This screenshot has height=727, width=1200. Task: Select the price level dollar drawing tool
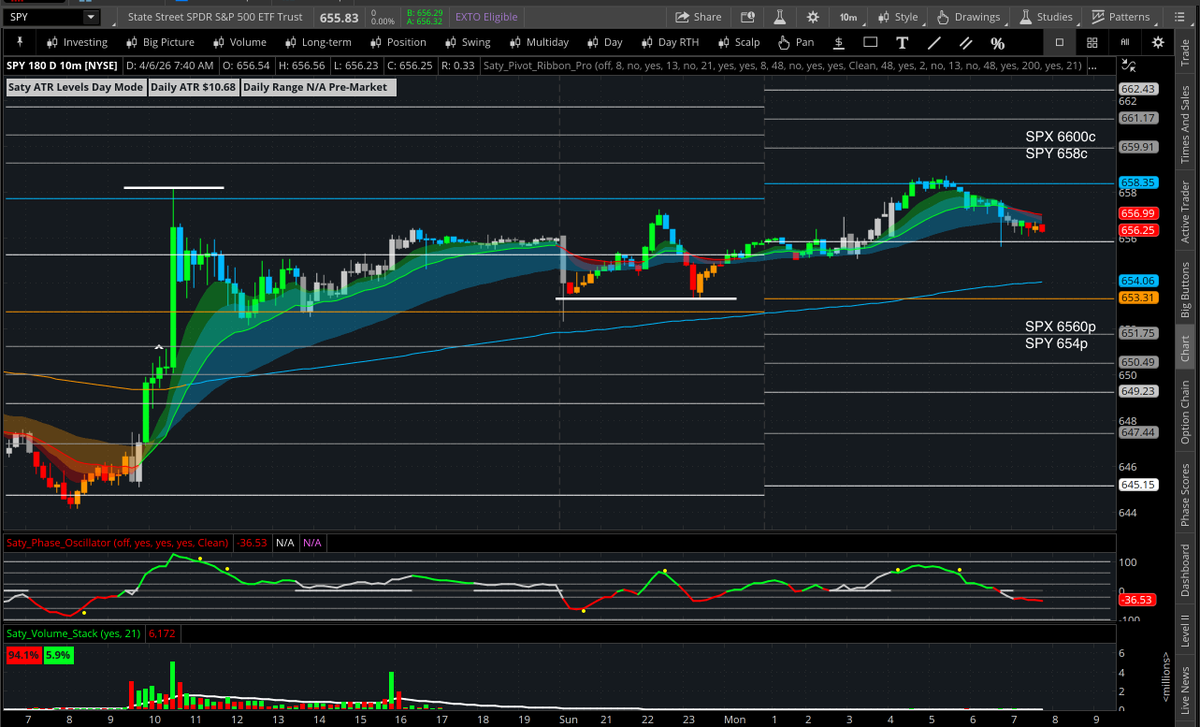pyautogui.click(x=838, y=42)
